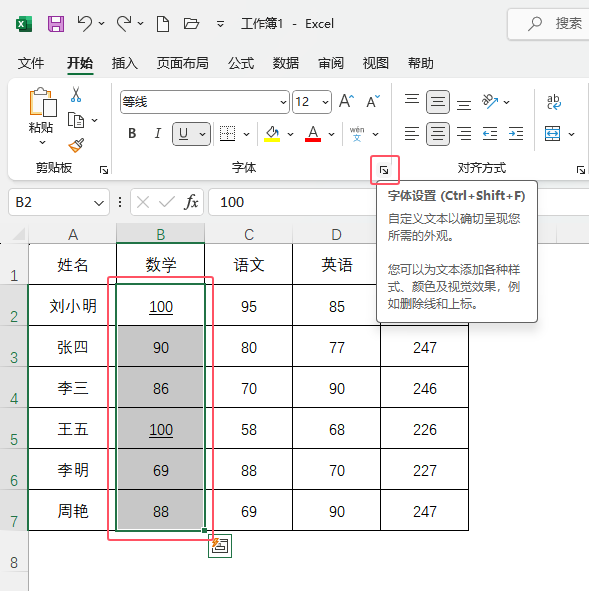Click the Increase Font Size icon

pos(346,101)
